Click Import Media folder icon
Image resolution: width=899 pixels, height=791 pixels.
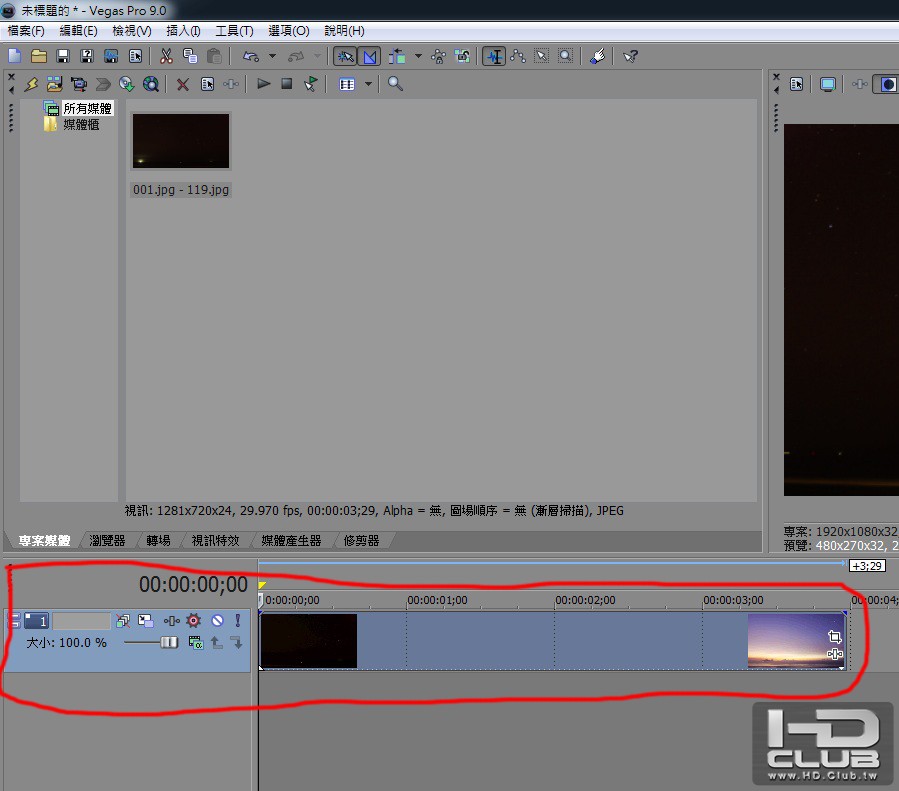[x=55, y=84]
